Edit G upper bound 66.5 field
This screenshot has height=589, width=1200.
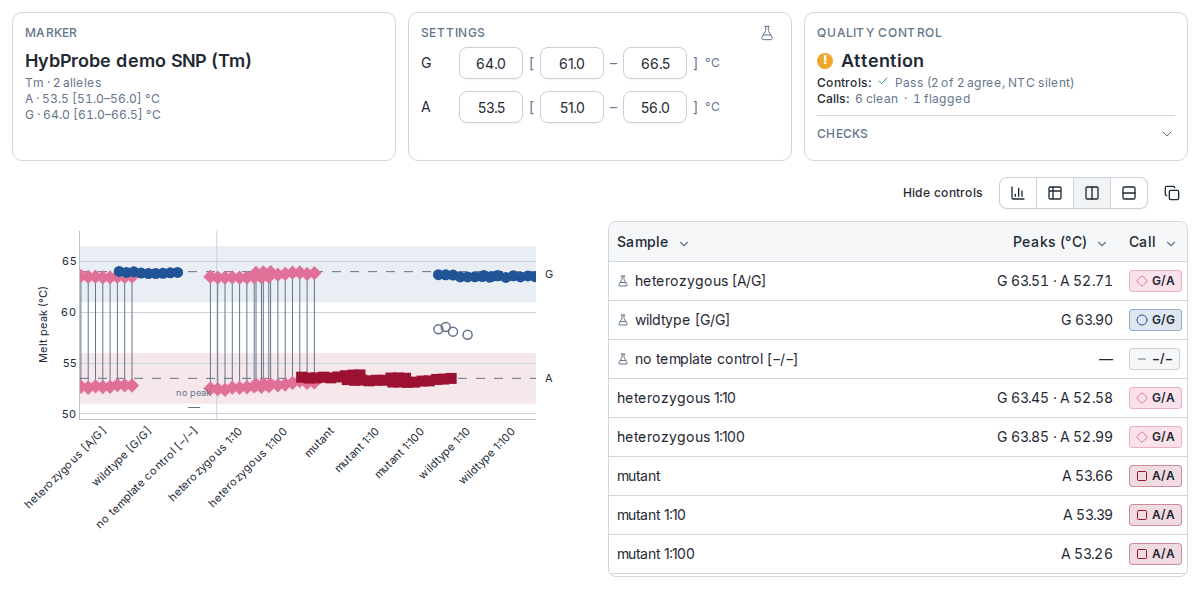click(655, 63)
